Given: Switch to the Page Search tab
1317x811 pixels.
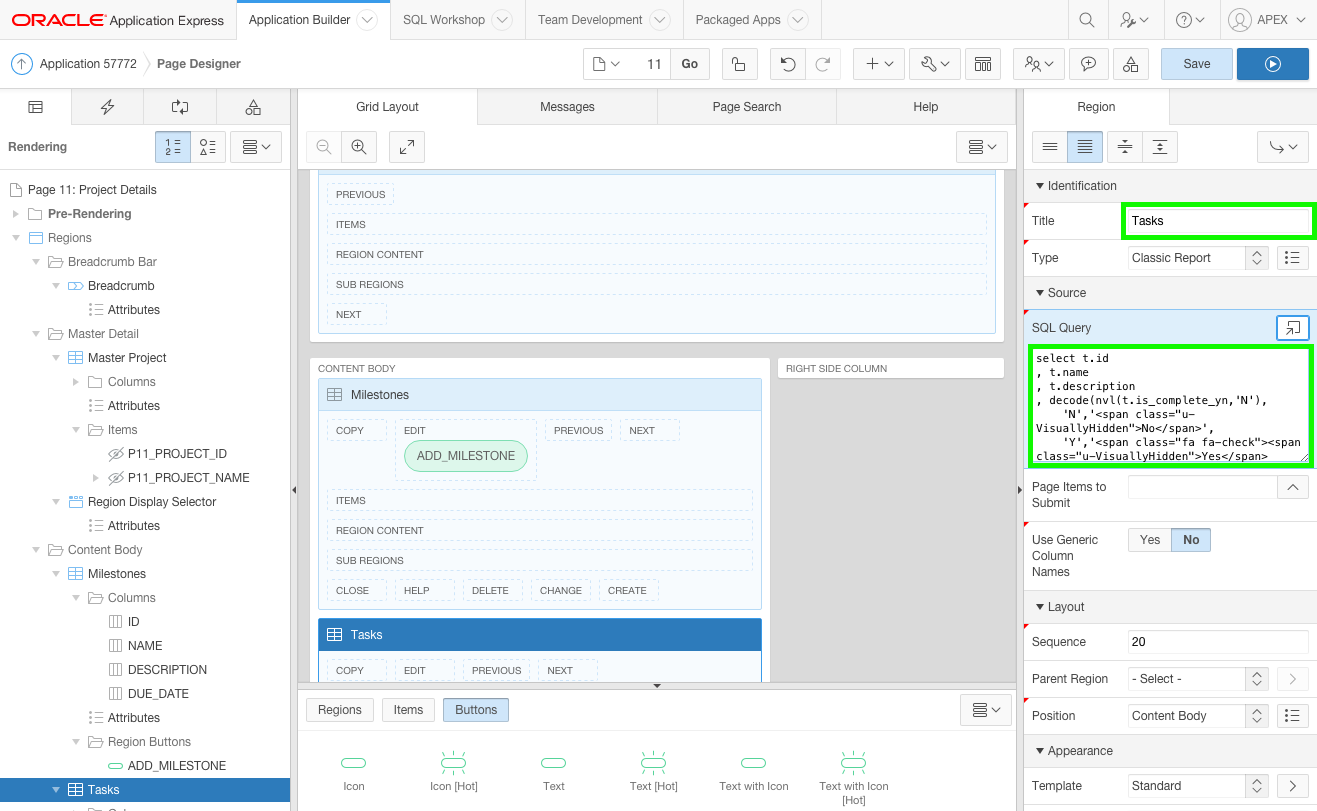Looking at the screenshot, I should [x=746, y=107].
